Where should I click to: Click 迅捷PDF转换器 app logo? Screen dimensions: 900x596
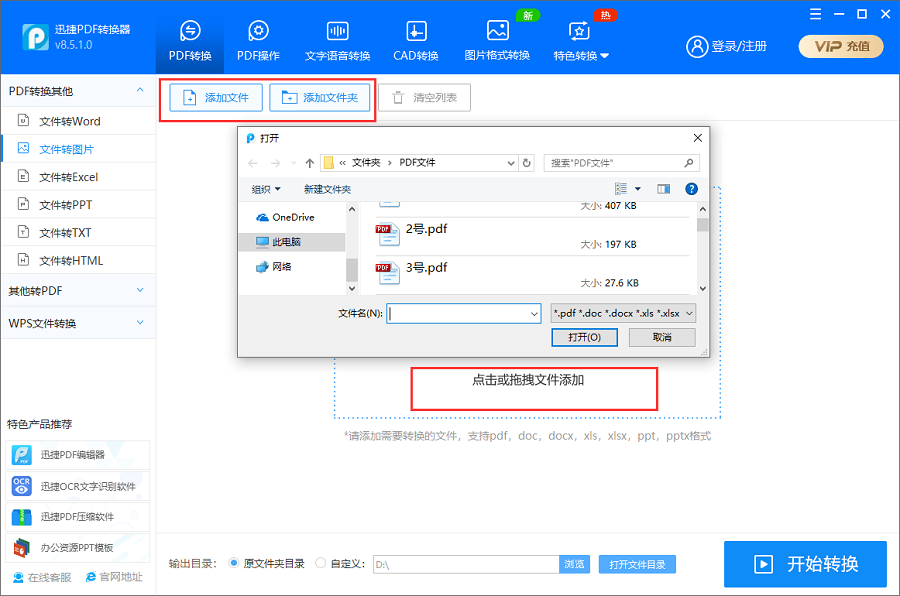pos(35,37)
